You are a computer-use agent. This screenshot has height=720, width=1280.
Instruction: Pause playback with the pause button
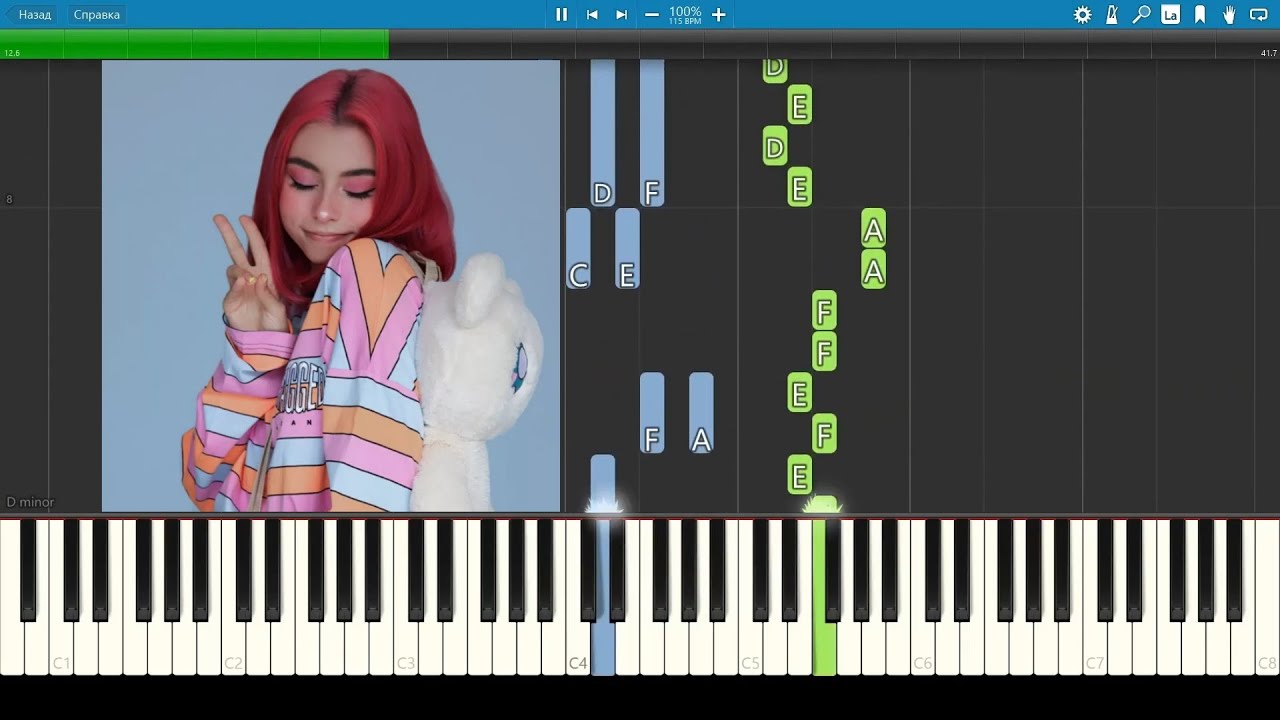point(561,15)
